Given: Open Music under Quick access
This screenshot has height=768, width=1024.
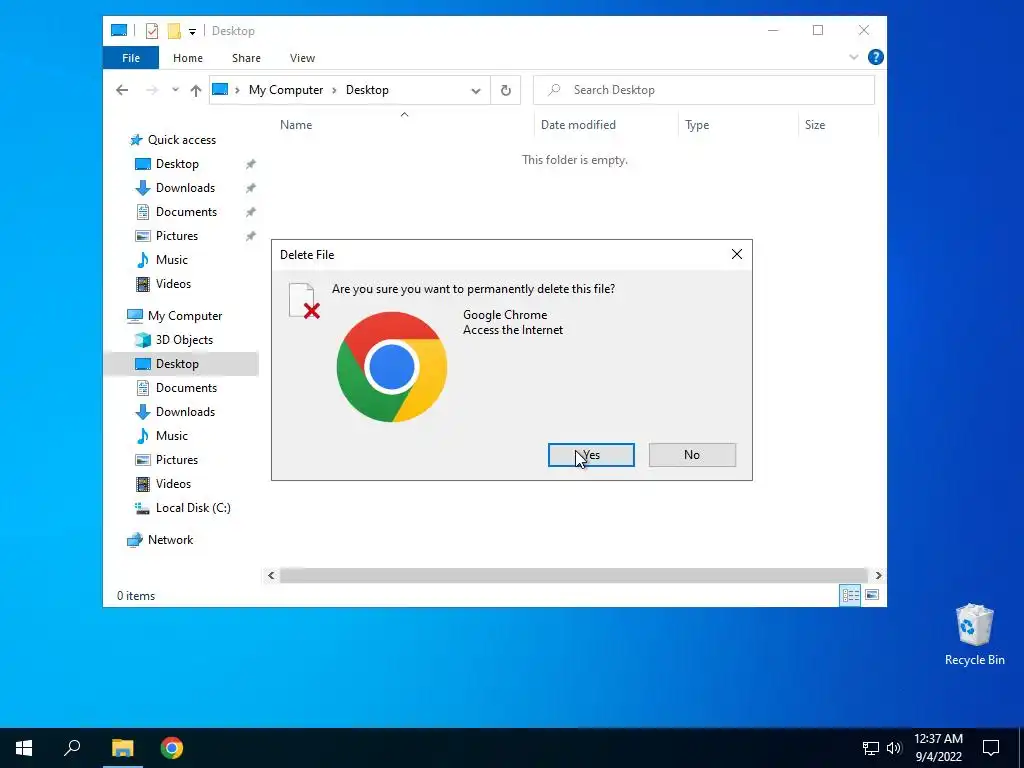Looking at the screenshot, I should [171, 260].
